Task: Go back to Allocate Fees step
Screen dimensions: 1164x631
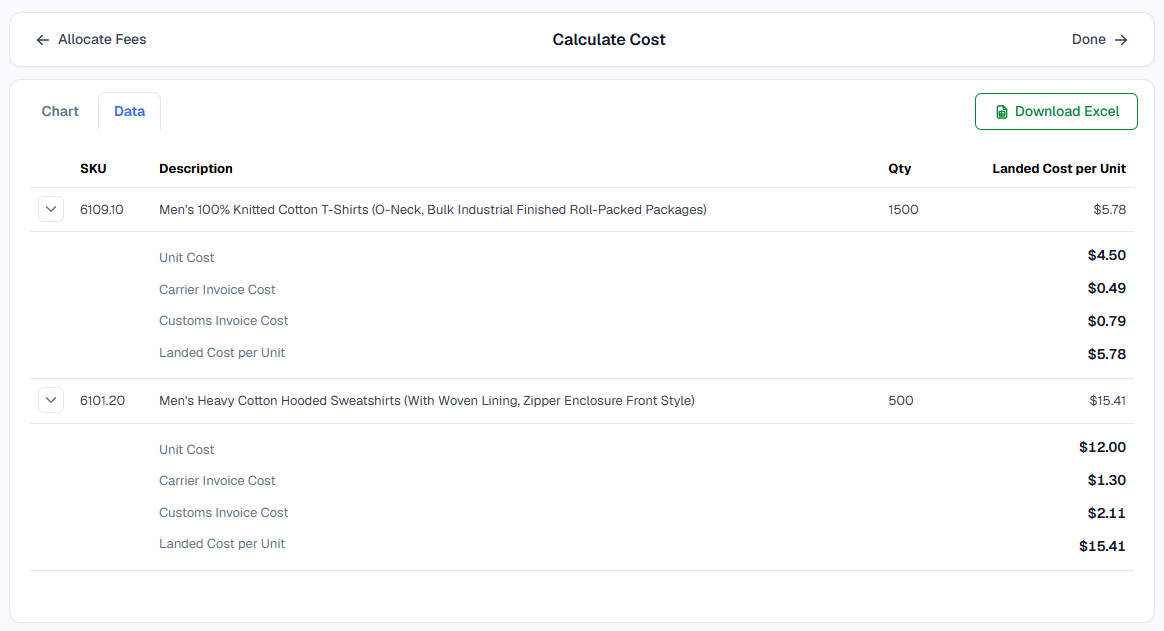Action: click(91, 40)
